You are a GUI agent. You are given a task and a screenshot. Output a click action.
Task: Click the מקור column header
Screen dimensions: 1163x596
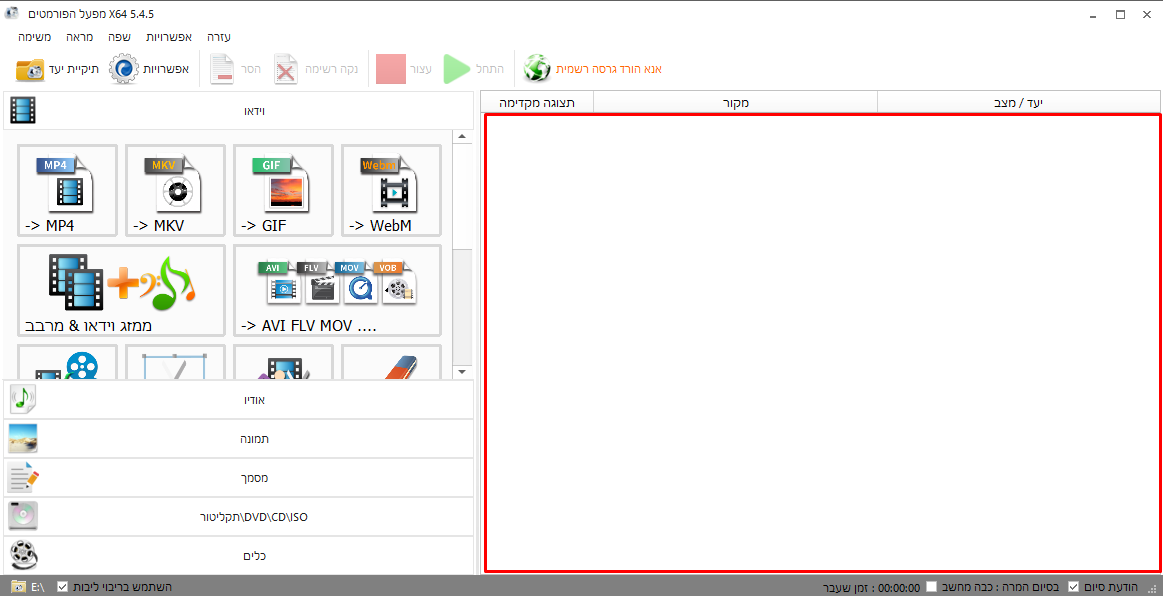coord(736,103)
